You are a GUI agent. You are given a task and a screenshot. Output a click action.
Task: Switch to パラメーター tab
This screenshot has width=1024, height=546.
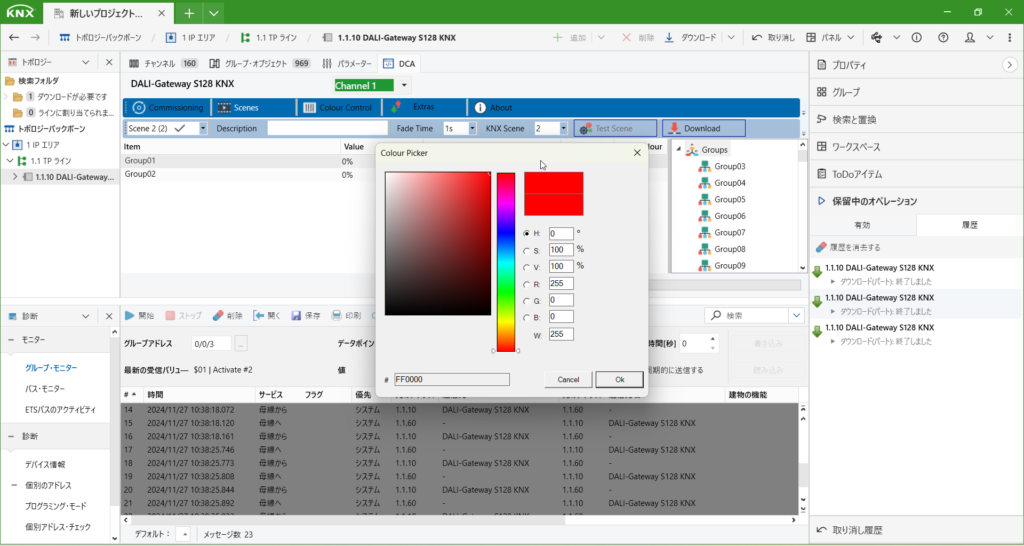coord(346,63)
